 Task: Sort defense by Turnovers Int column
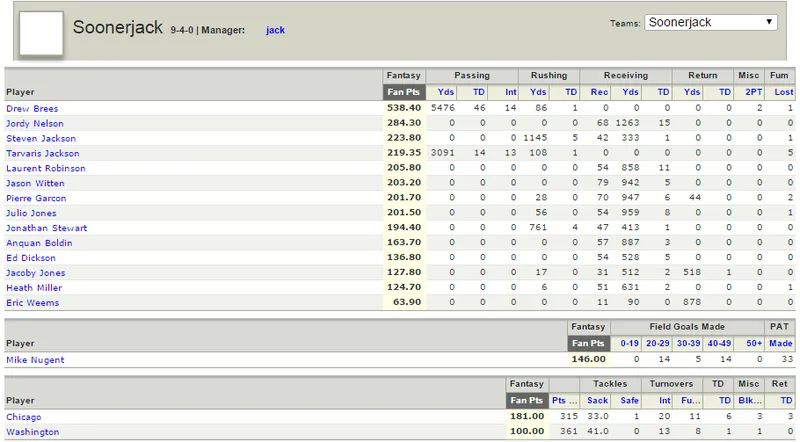664,401
